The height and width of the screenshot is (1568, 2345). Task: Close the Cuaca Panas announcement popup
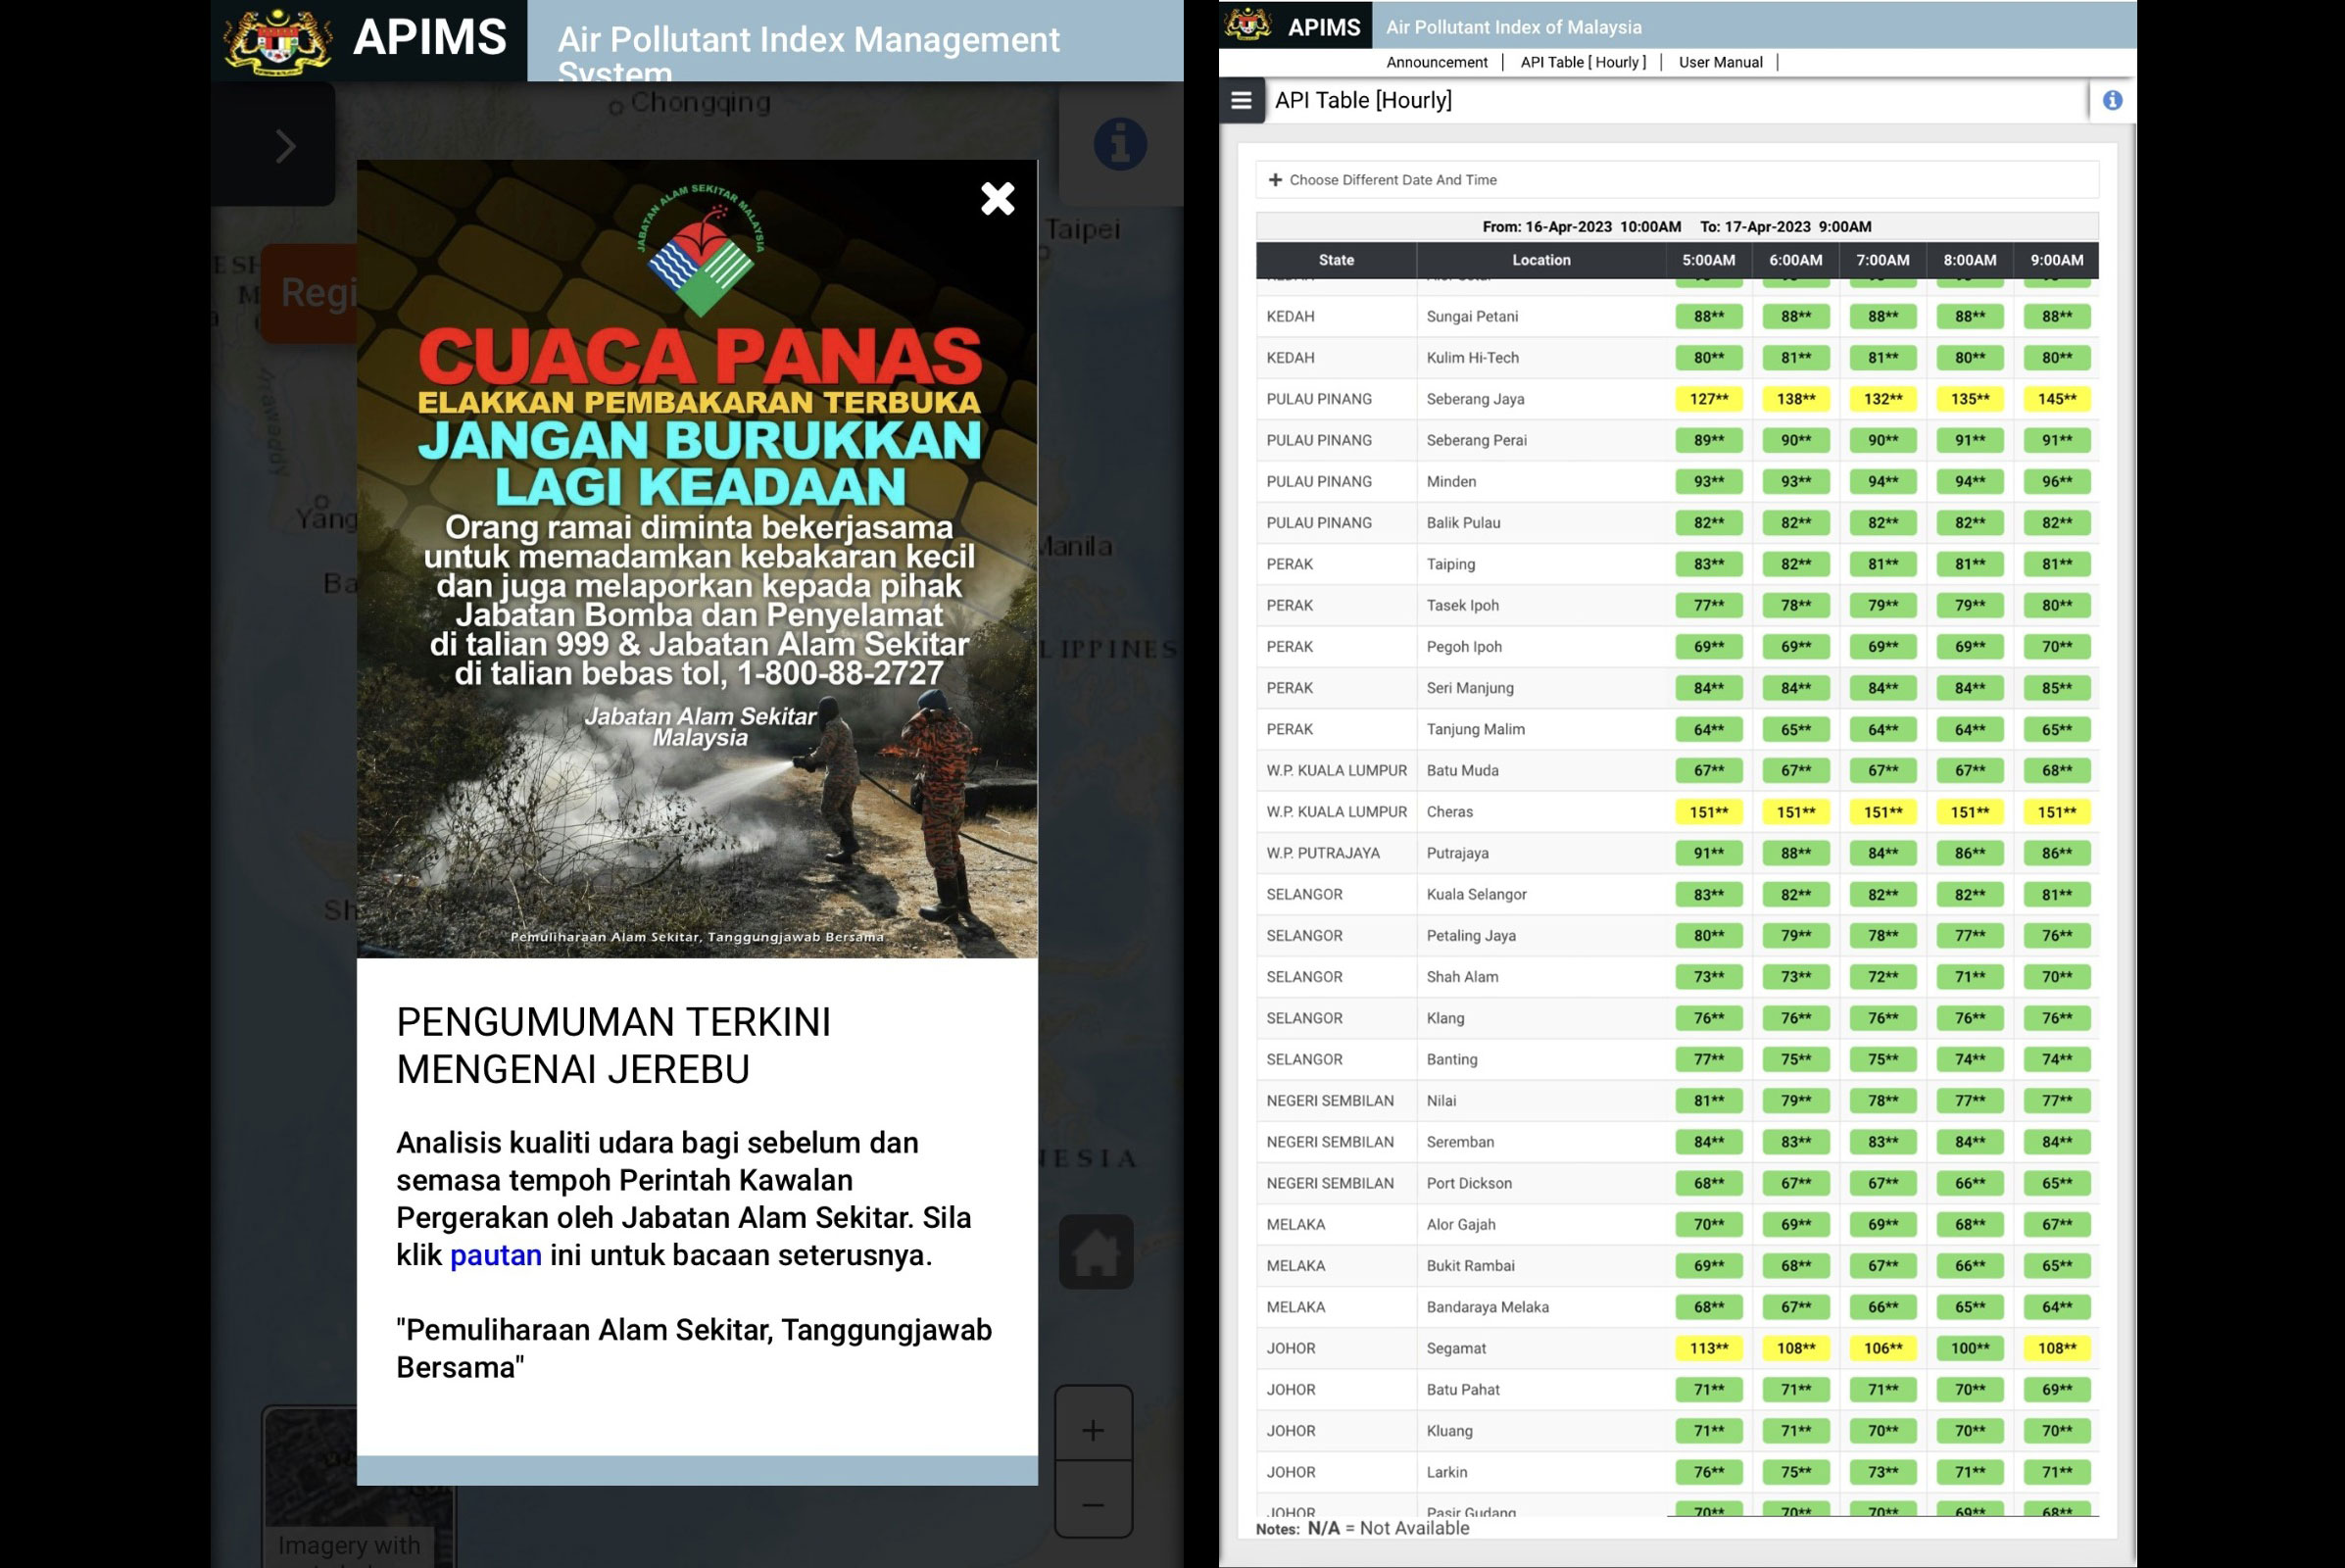997,199
